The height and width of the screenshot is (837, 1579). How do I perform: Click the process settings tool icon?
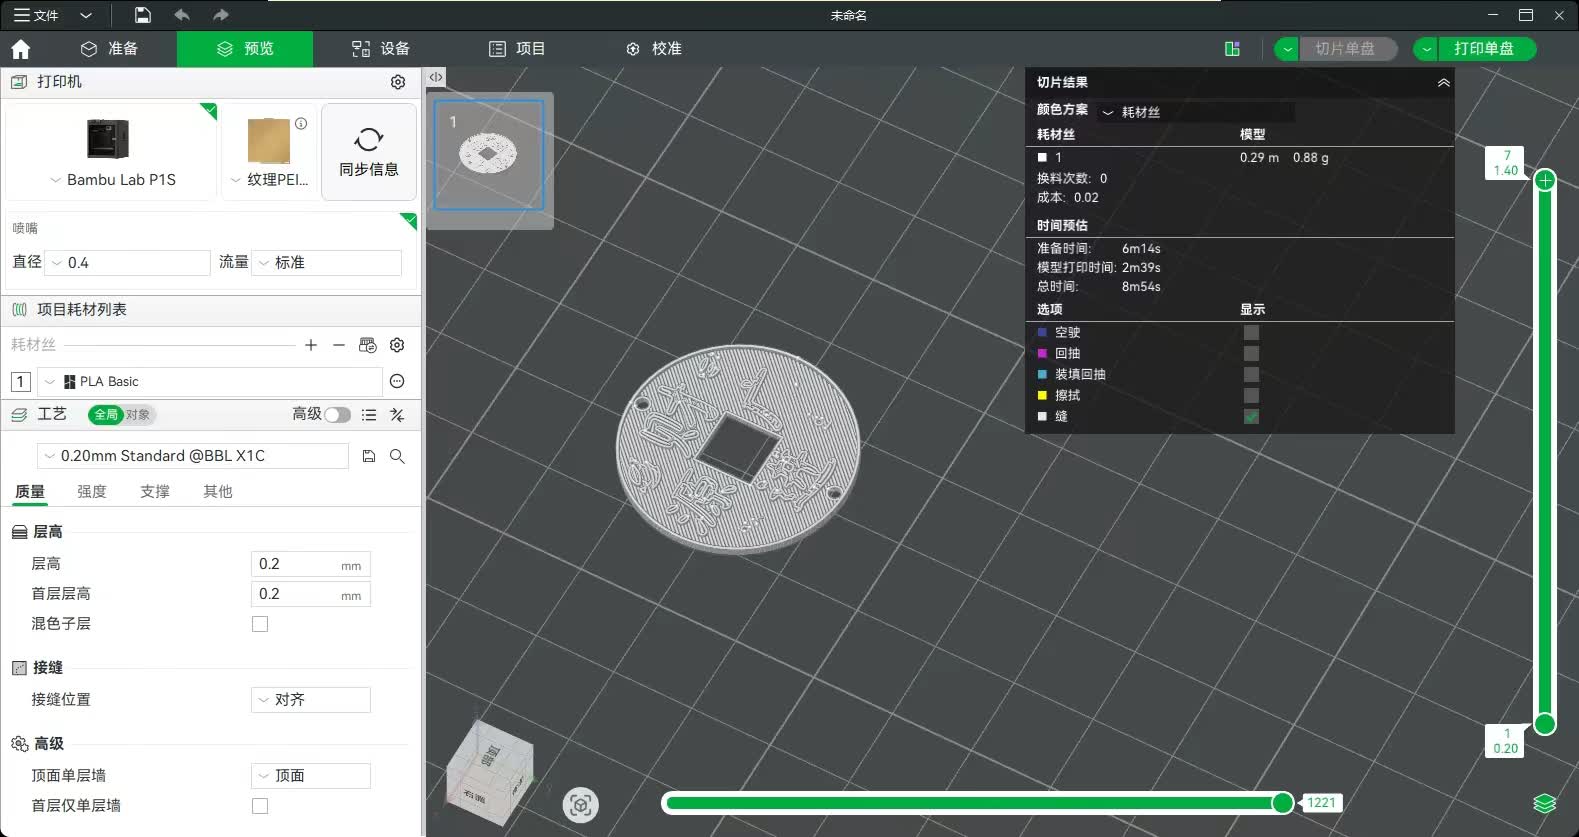(x=397, y=415)
